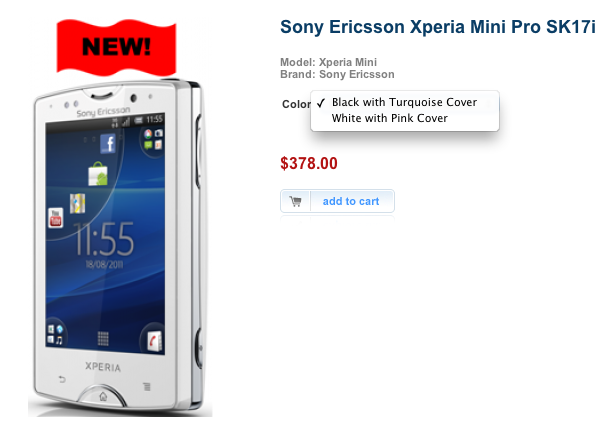
Task: Click the red NEW! banner
Action: [116, 47]
